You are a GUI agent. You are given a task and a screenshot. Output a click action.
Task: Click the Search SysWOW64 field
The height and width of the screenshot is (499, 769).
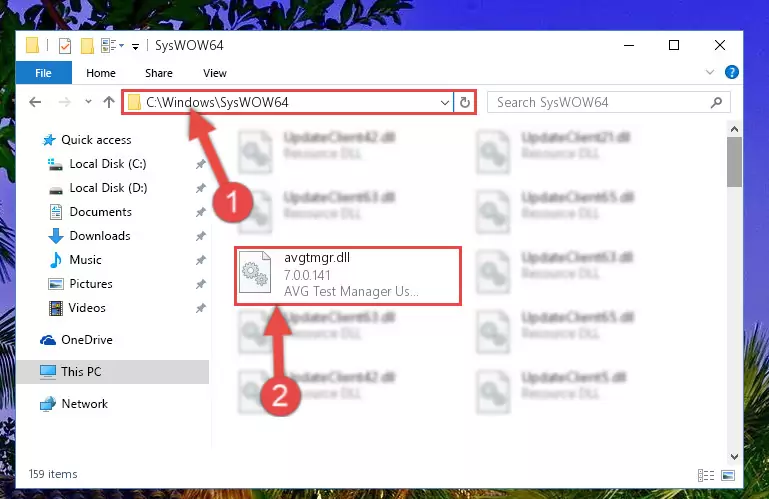click(x=608, y=103)
